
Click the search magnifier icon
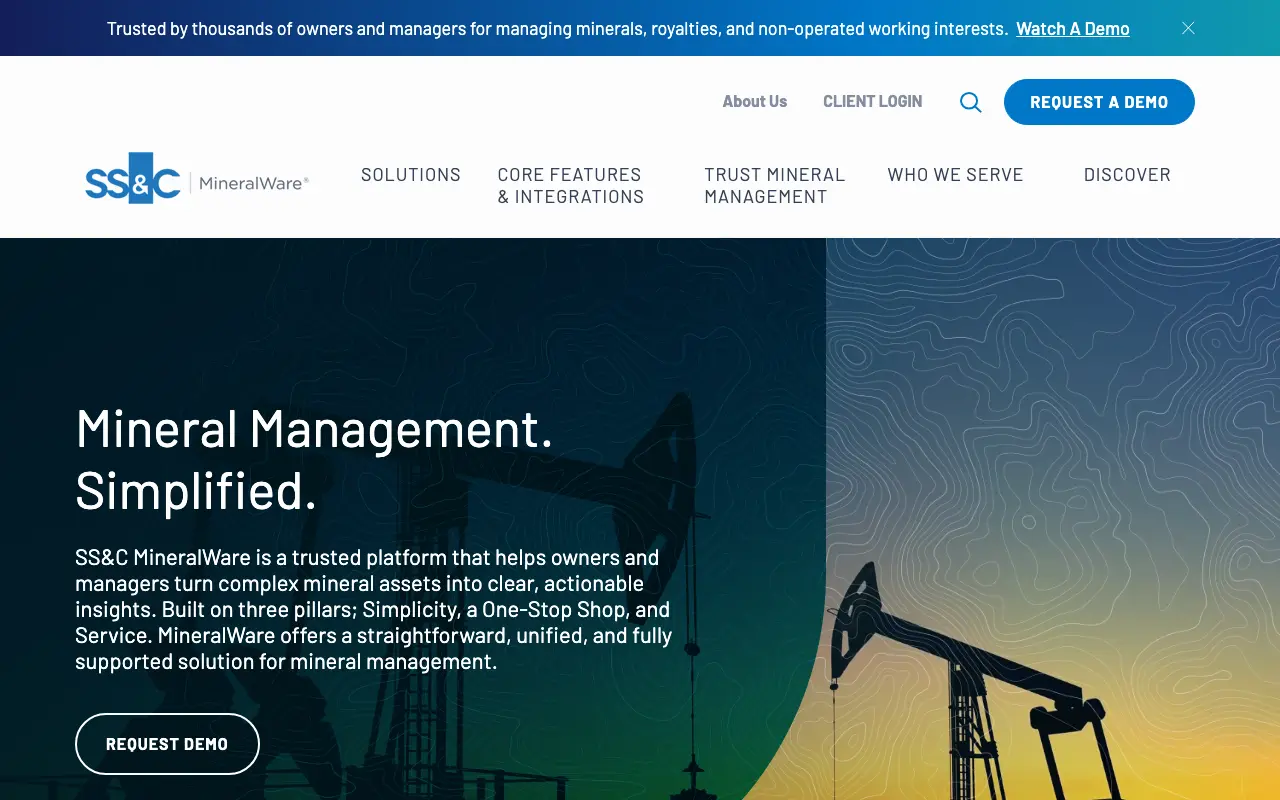click(x=970, y=102)
